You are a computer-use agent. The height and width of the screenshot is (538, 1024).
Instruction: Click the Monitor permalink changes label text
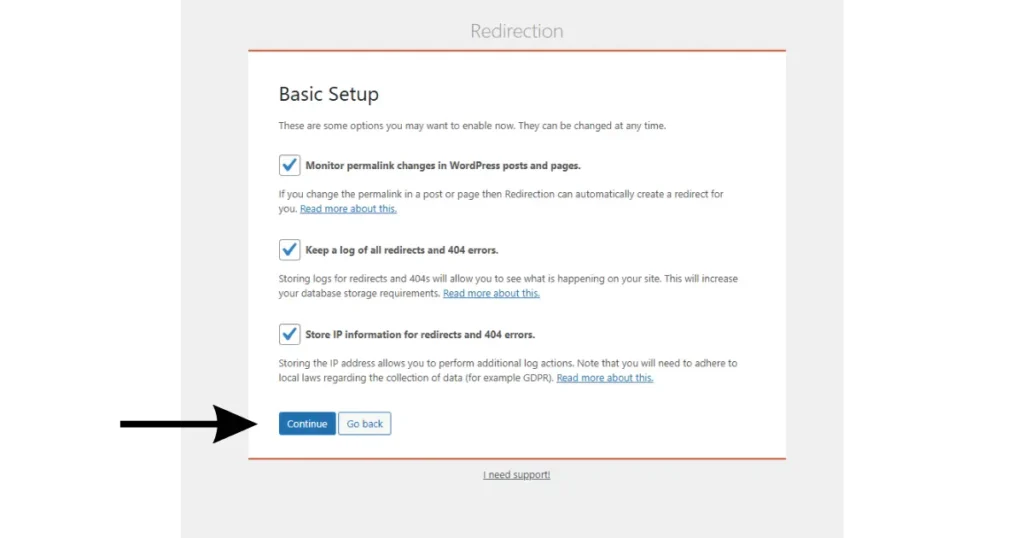442,165
